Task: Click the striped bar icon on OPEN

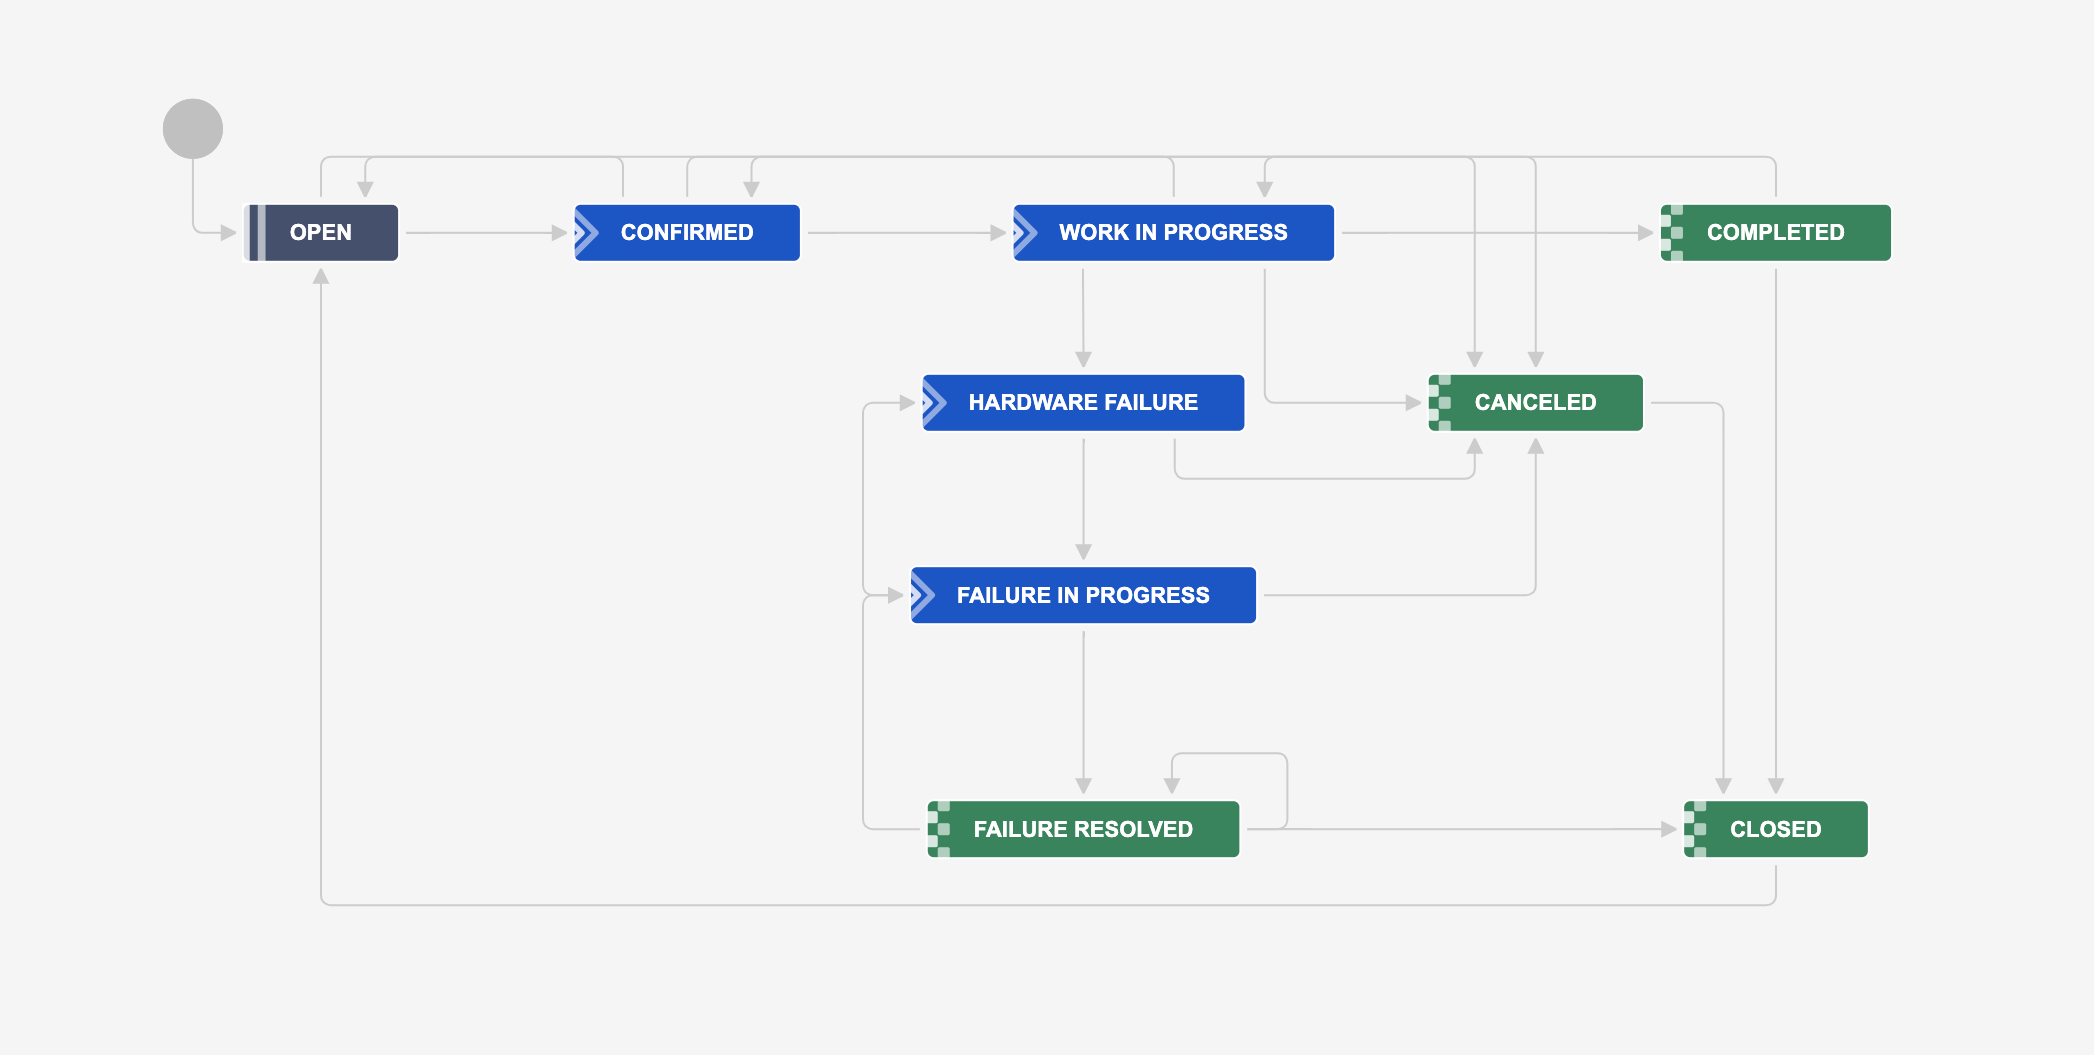Action: coord(257,233)
